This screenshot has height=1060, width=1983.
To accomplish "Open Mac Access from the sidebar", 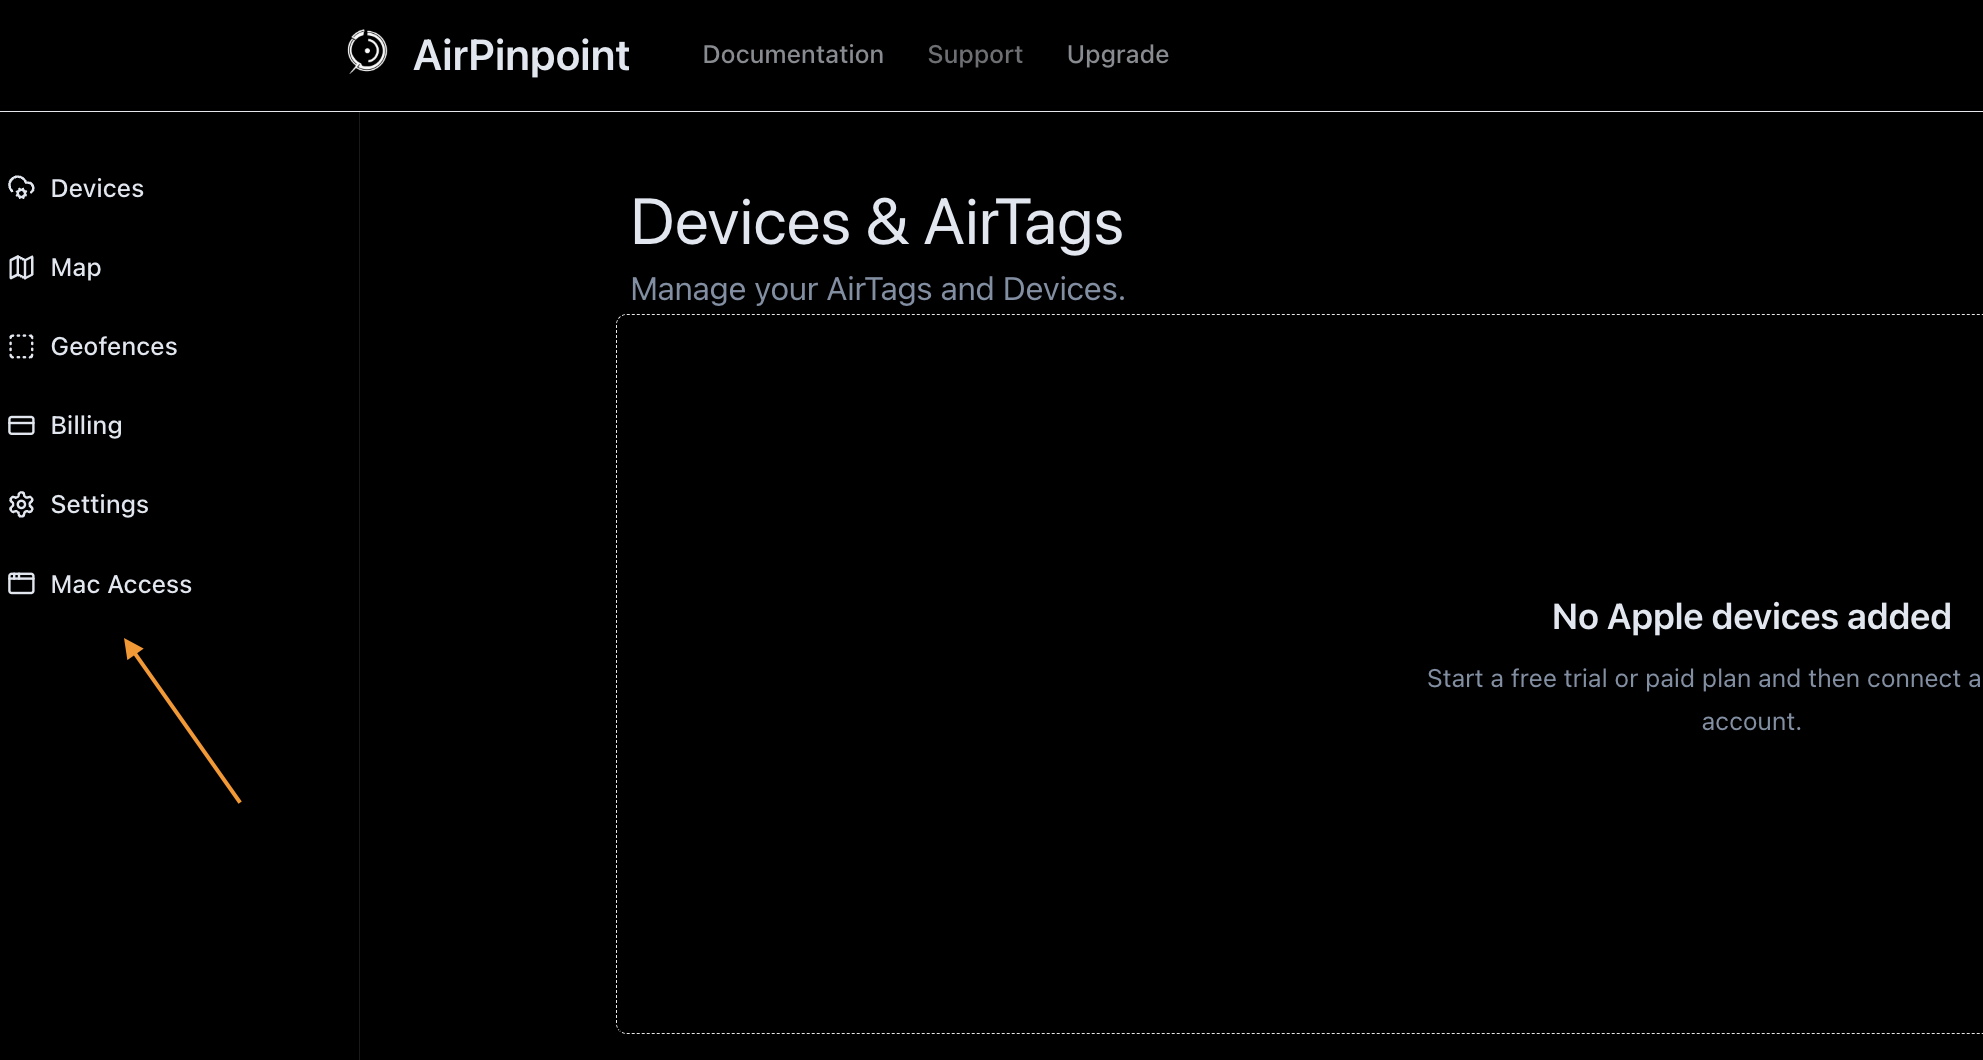I will coord(121,584).
